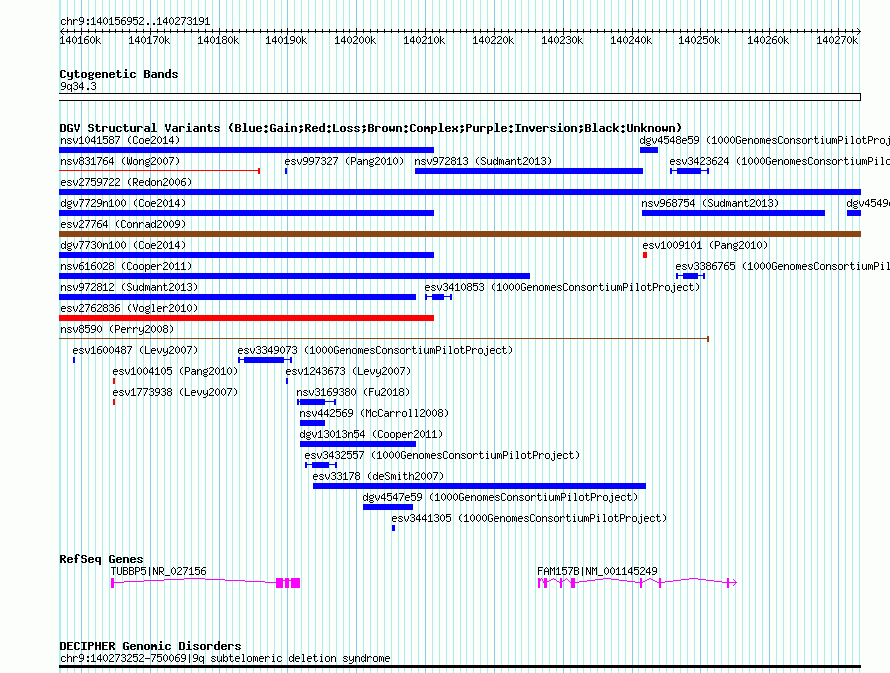Viewport: 890px width, 673px height.
Task: Open the dgv7729n100 (Coe2014) label
Action: pyautogui.click(x=123, y=203)
